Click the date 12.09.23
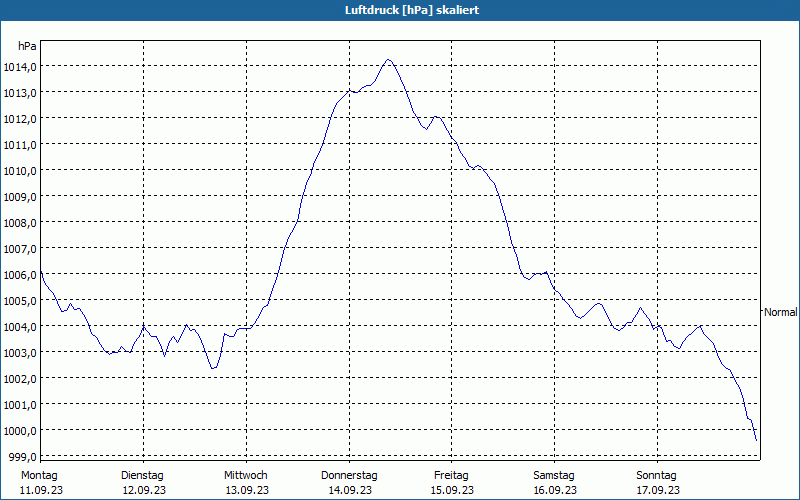Viewport: 800px width, 500px height. point(144,490)
